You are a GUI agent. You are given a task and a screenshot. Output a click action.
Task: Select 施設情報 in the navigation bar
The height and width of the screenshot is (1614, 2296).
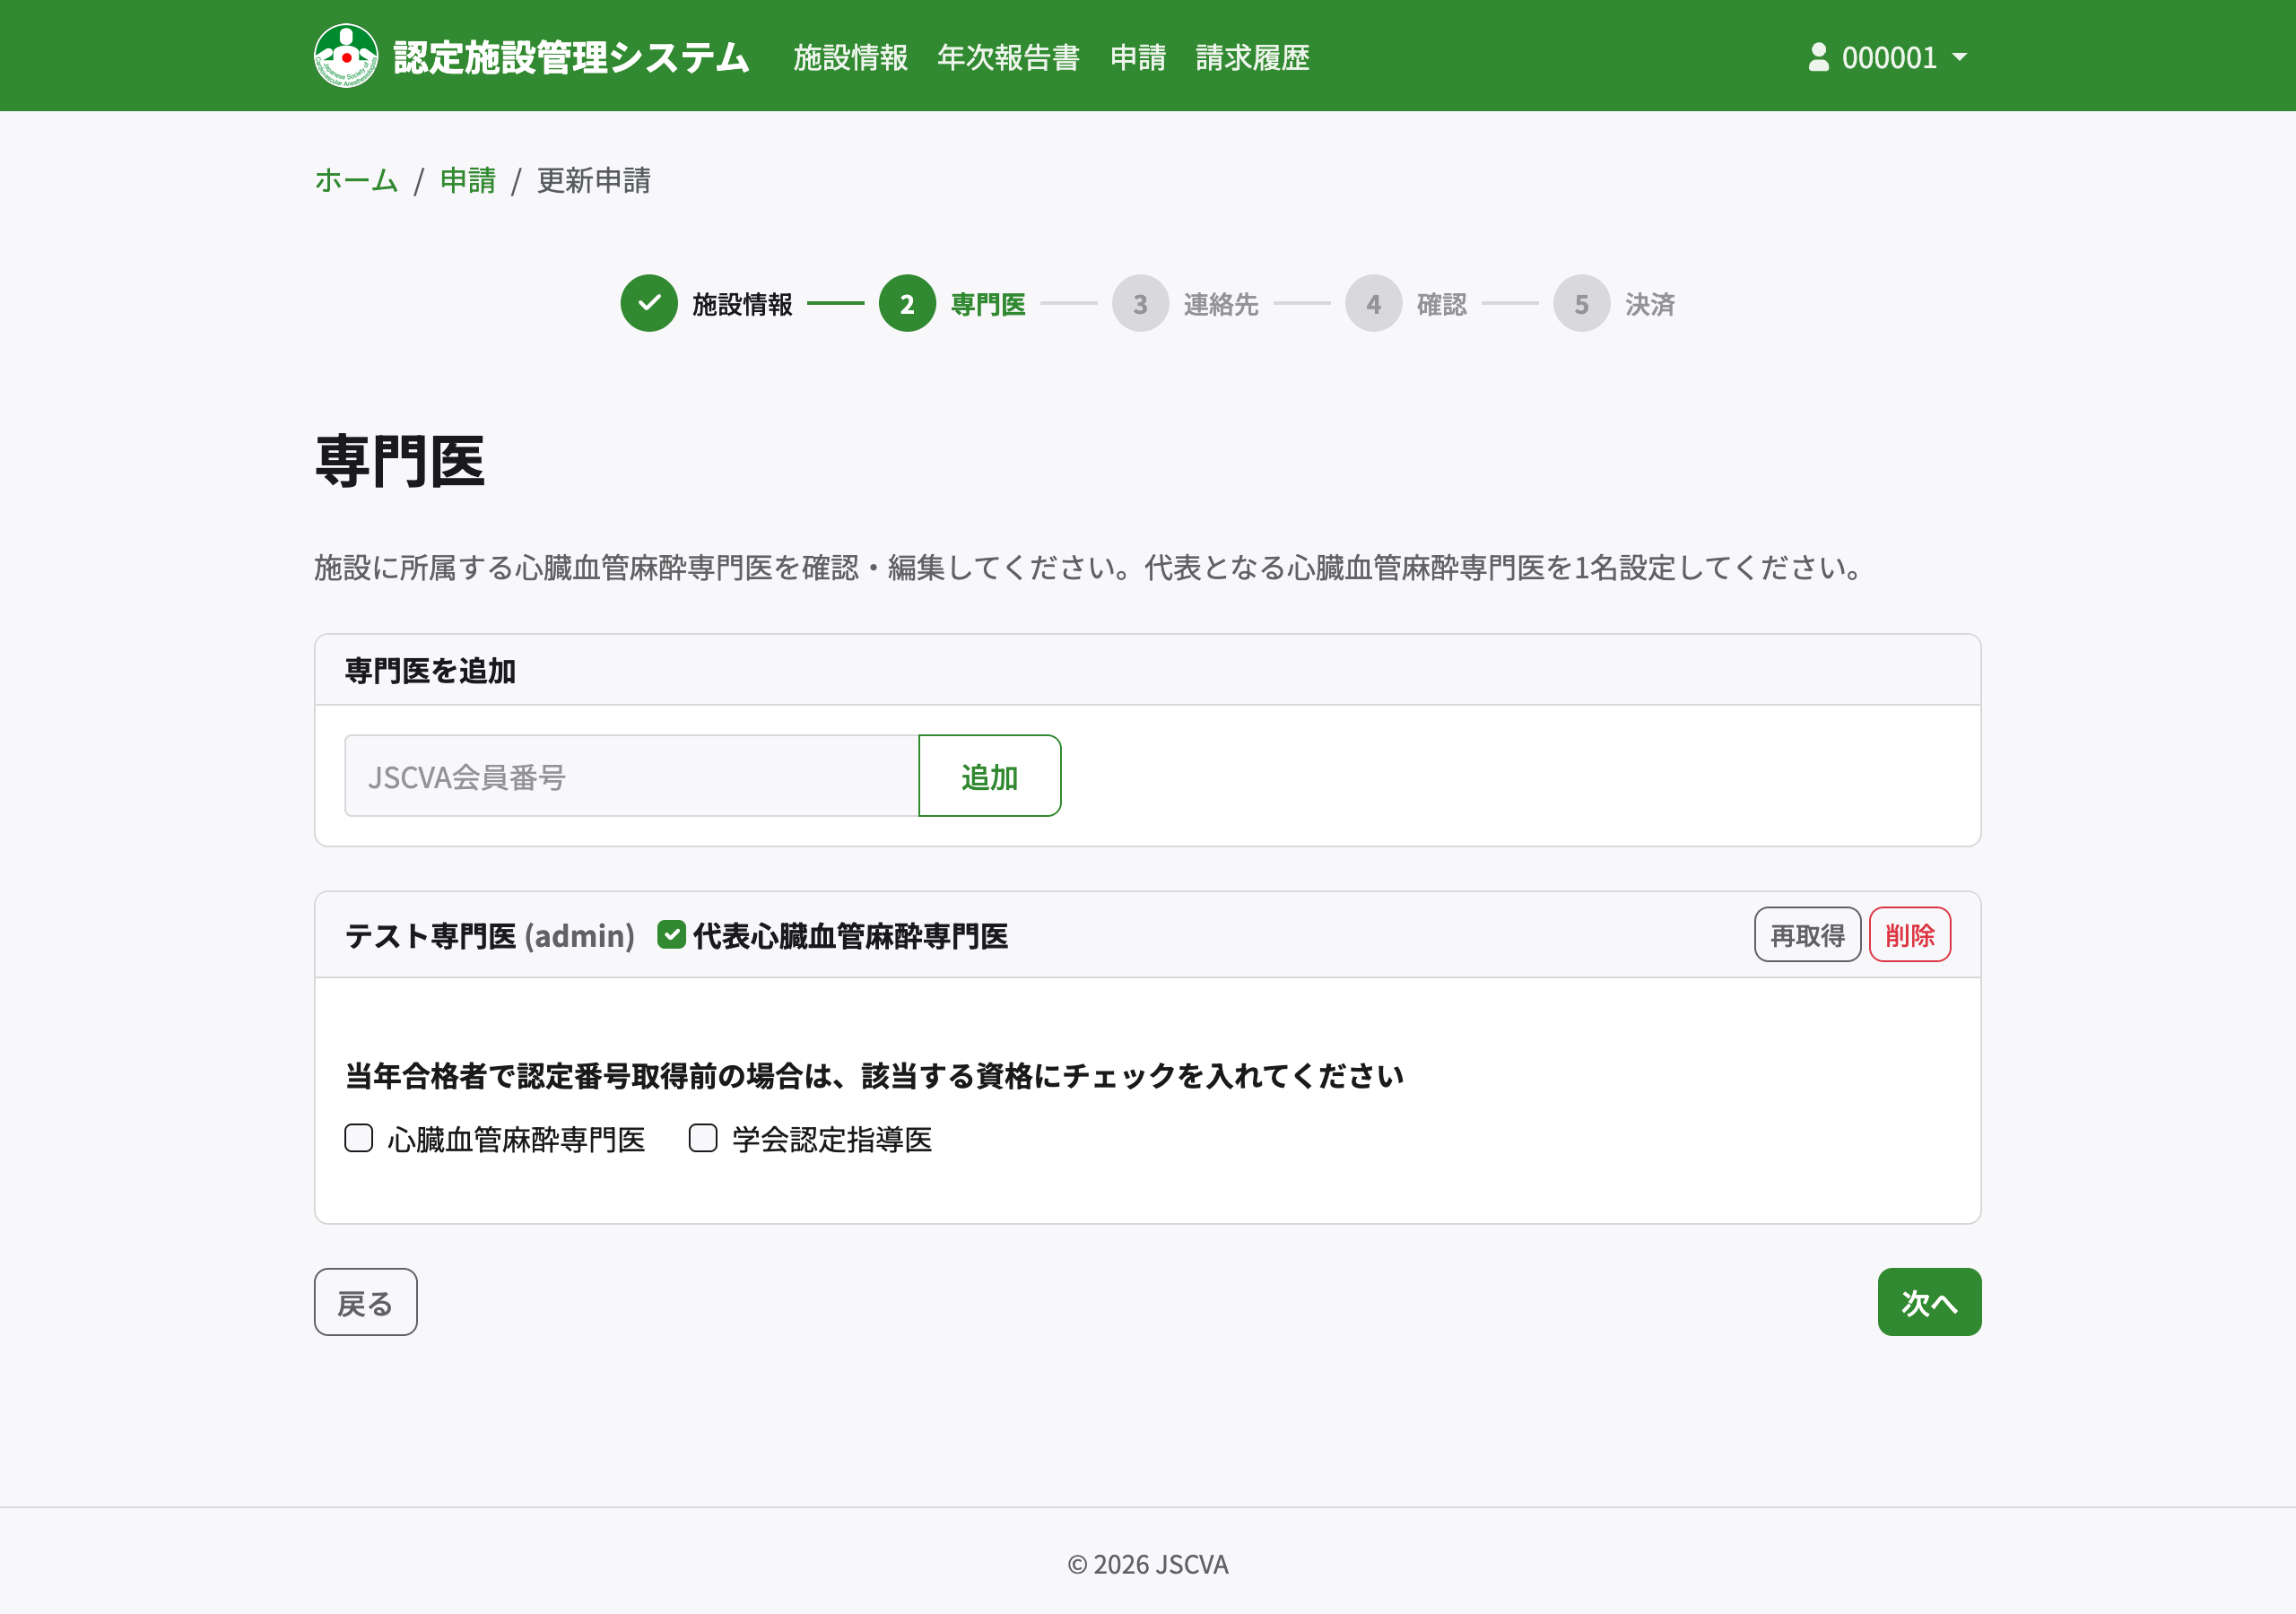850,57
